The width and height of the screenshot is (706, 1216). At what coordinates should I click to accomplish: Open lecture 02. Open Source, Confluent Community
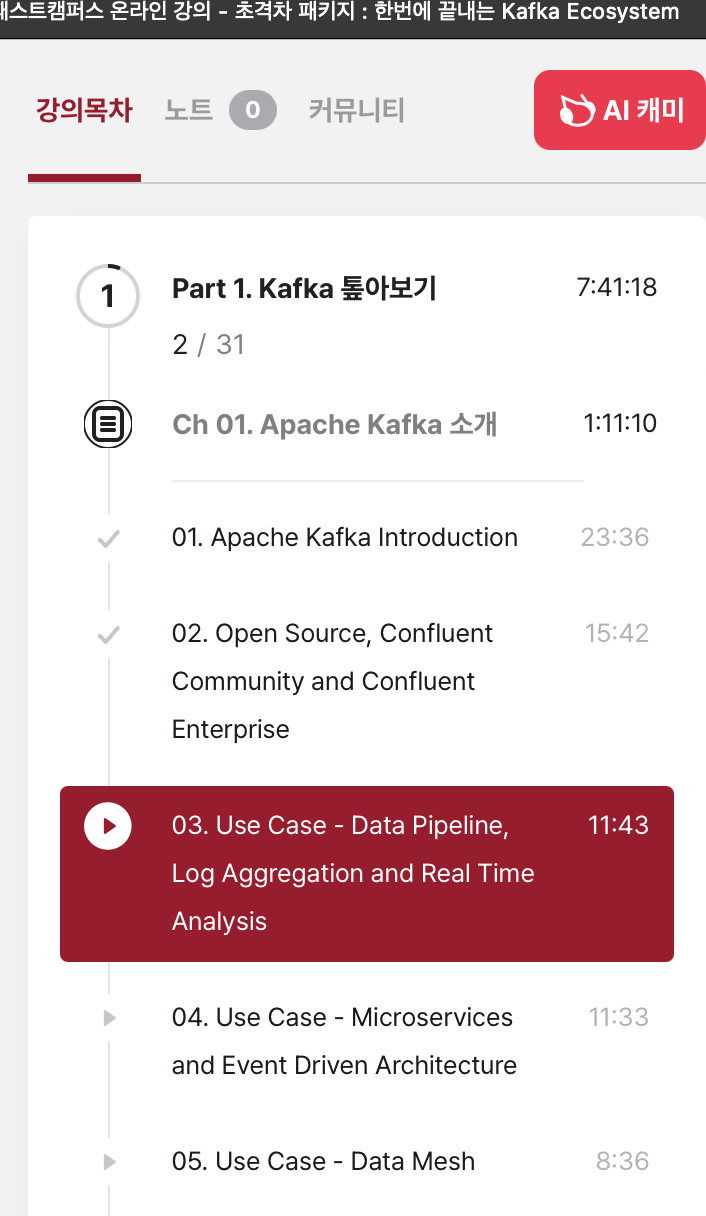pyautogui.click(x=332, y=681)
